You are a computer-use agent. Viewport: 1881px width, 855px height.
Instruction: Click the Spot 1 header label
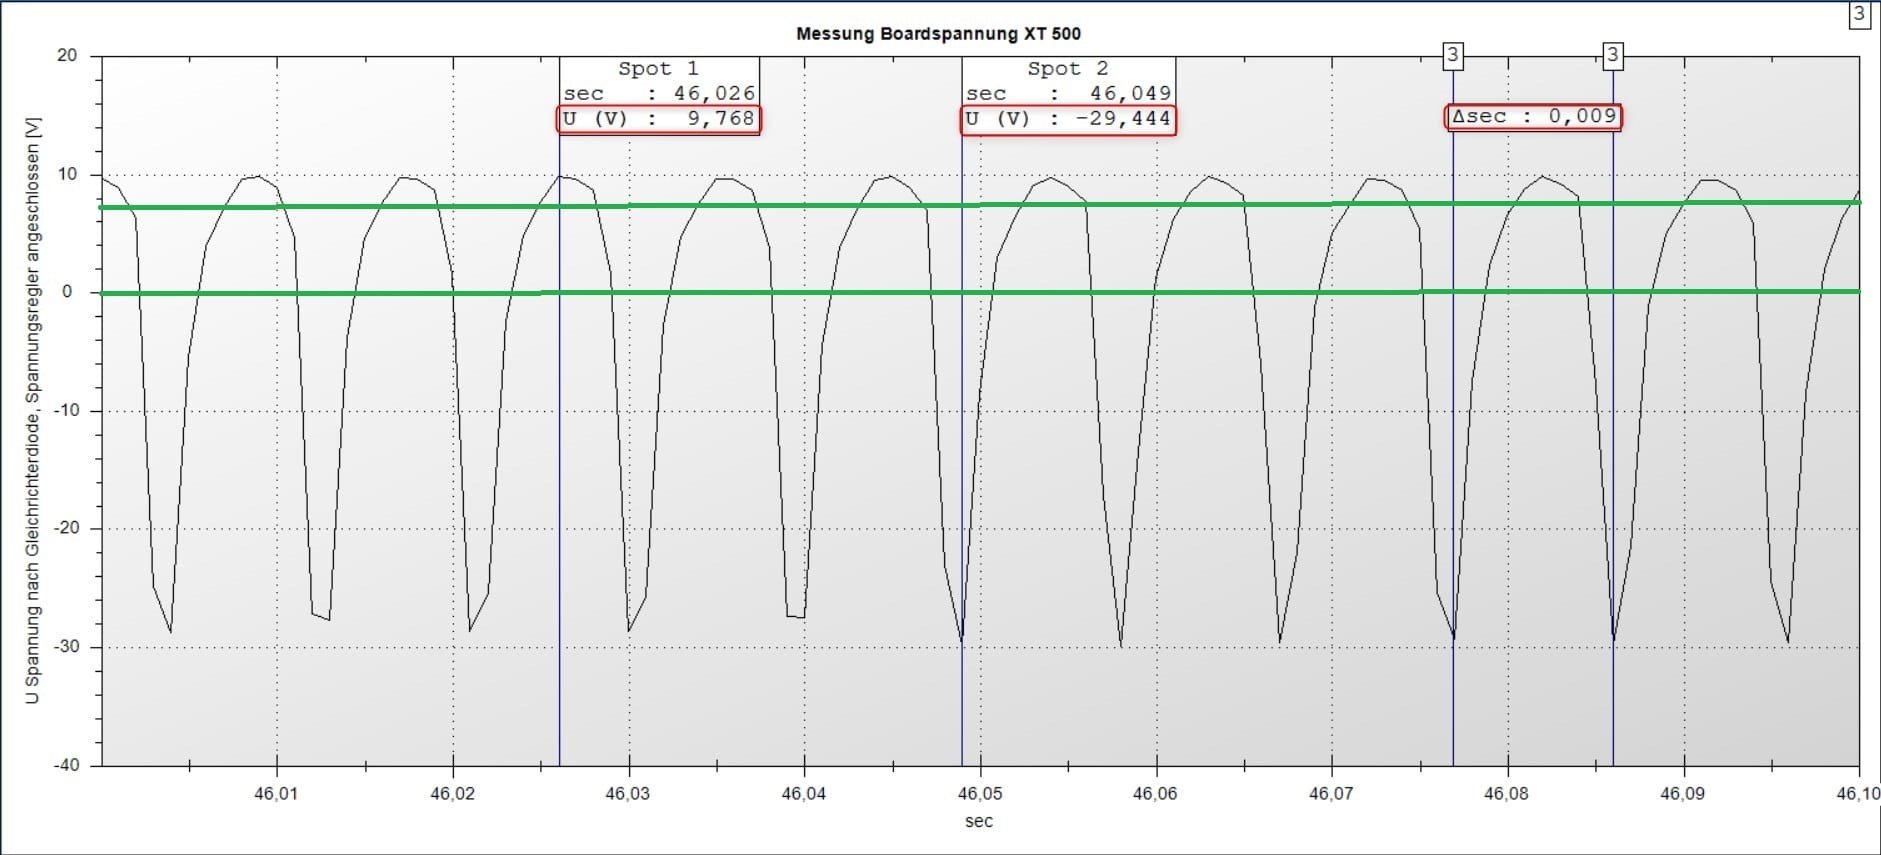point(658,69)
